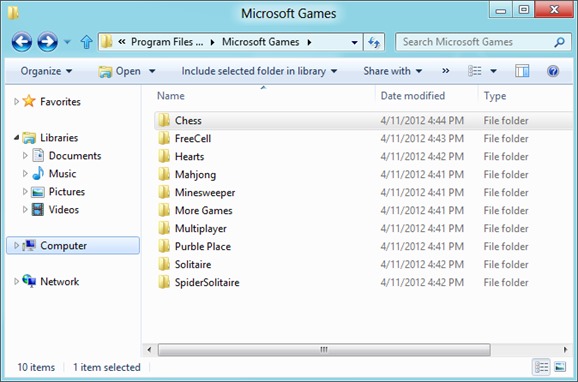
Task: Expand the Music library node
Action: tap(25, 173)
